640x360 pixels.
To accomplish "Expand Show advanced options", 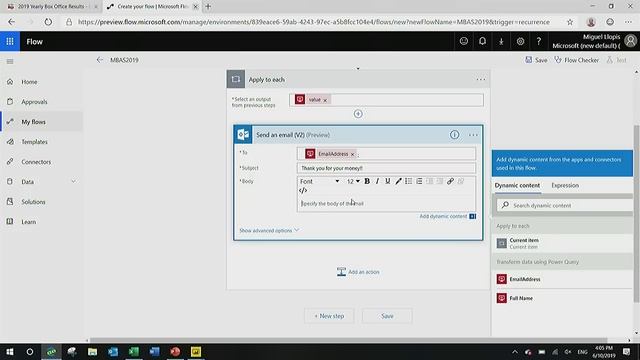I will point(269,231).
